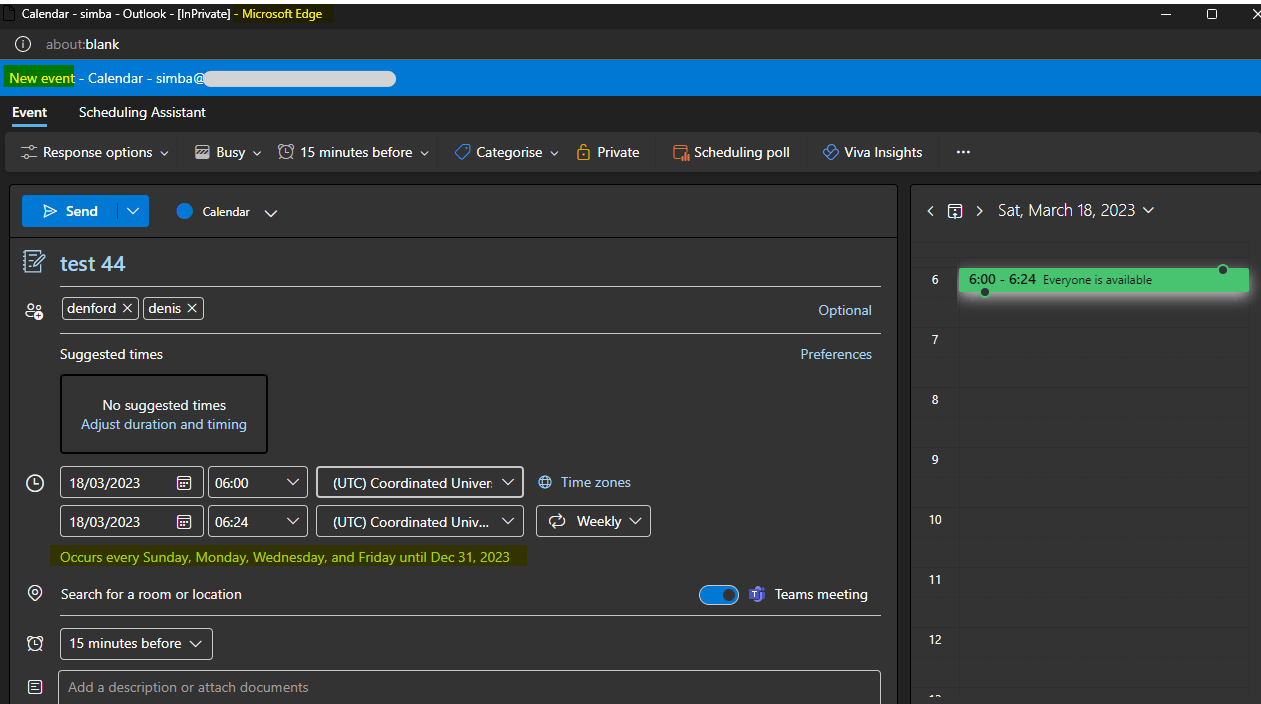Expand the Sat, March 18, 2023 date picker
Viewport: 1261px width, 704px height.
tap(1076, 211)
